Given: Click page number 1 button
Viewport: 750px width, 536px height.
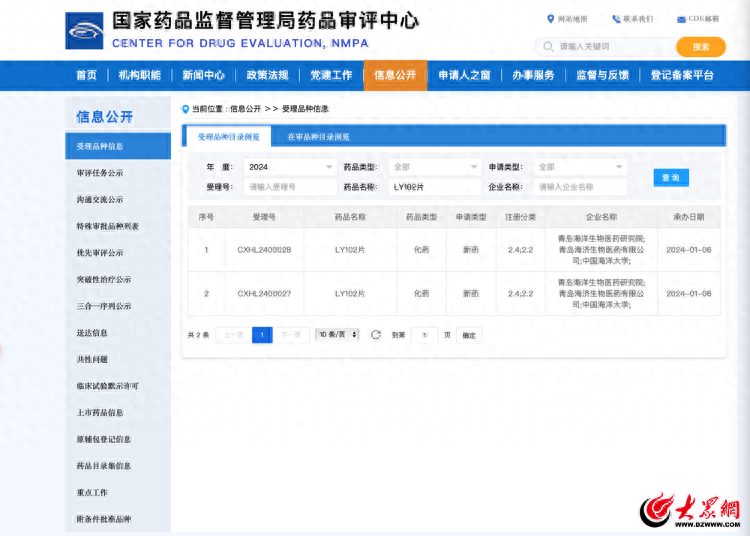Looking at the screenshot, I should point(262,335).
